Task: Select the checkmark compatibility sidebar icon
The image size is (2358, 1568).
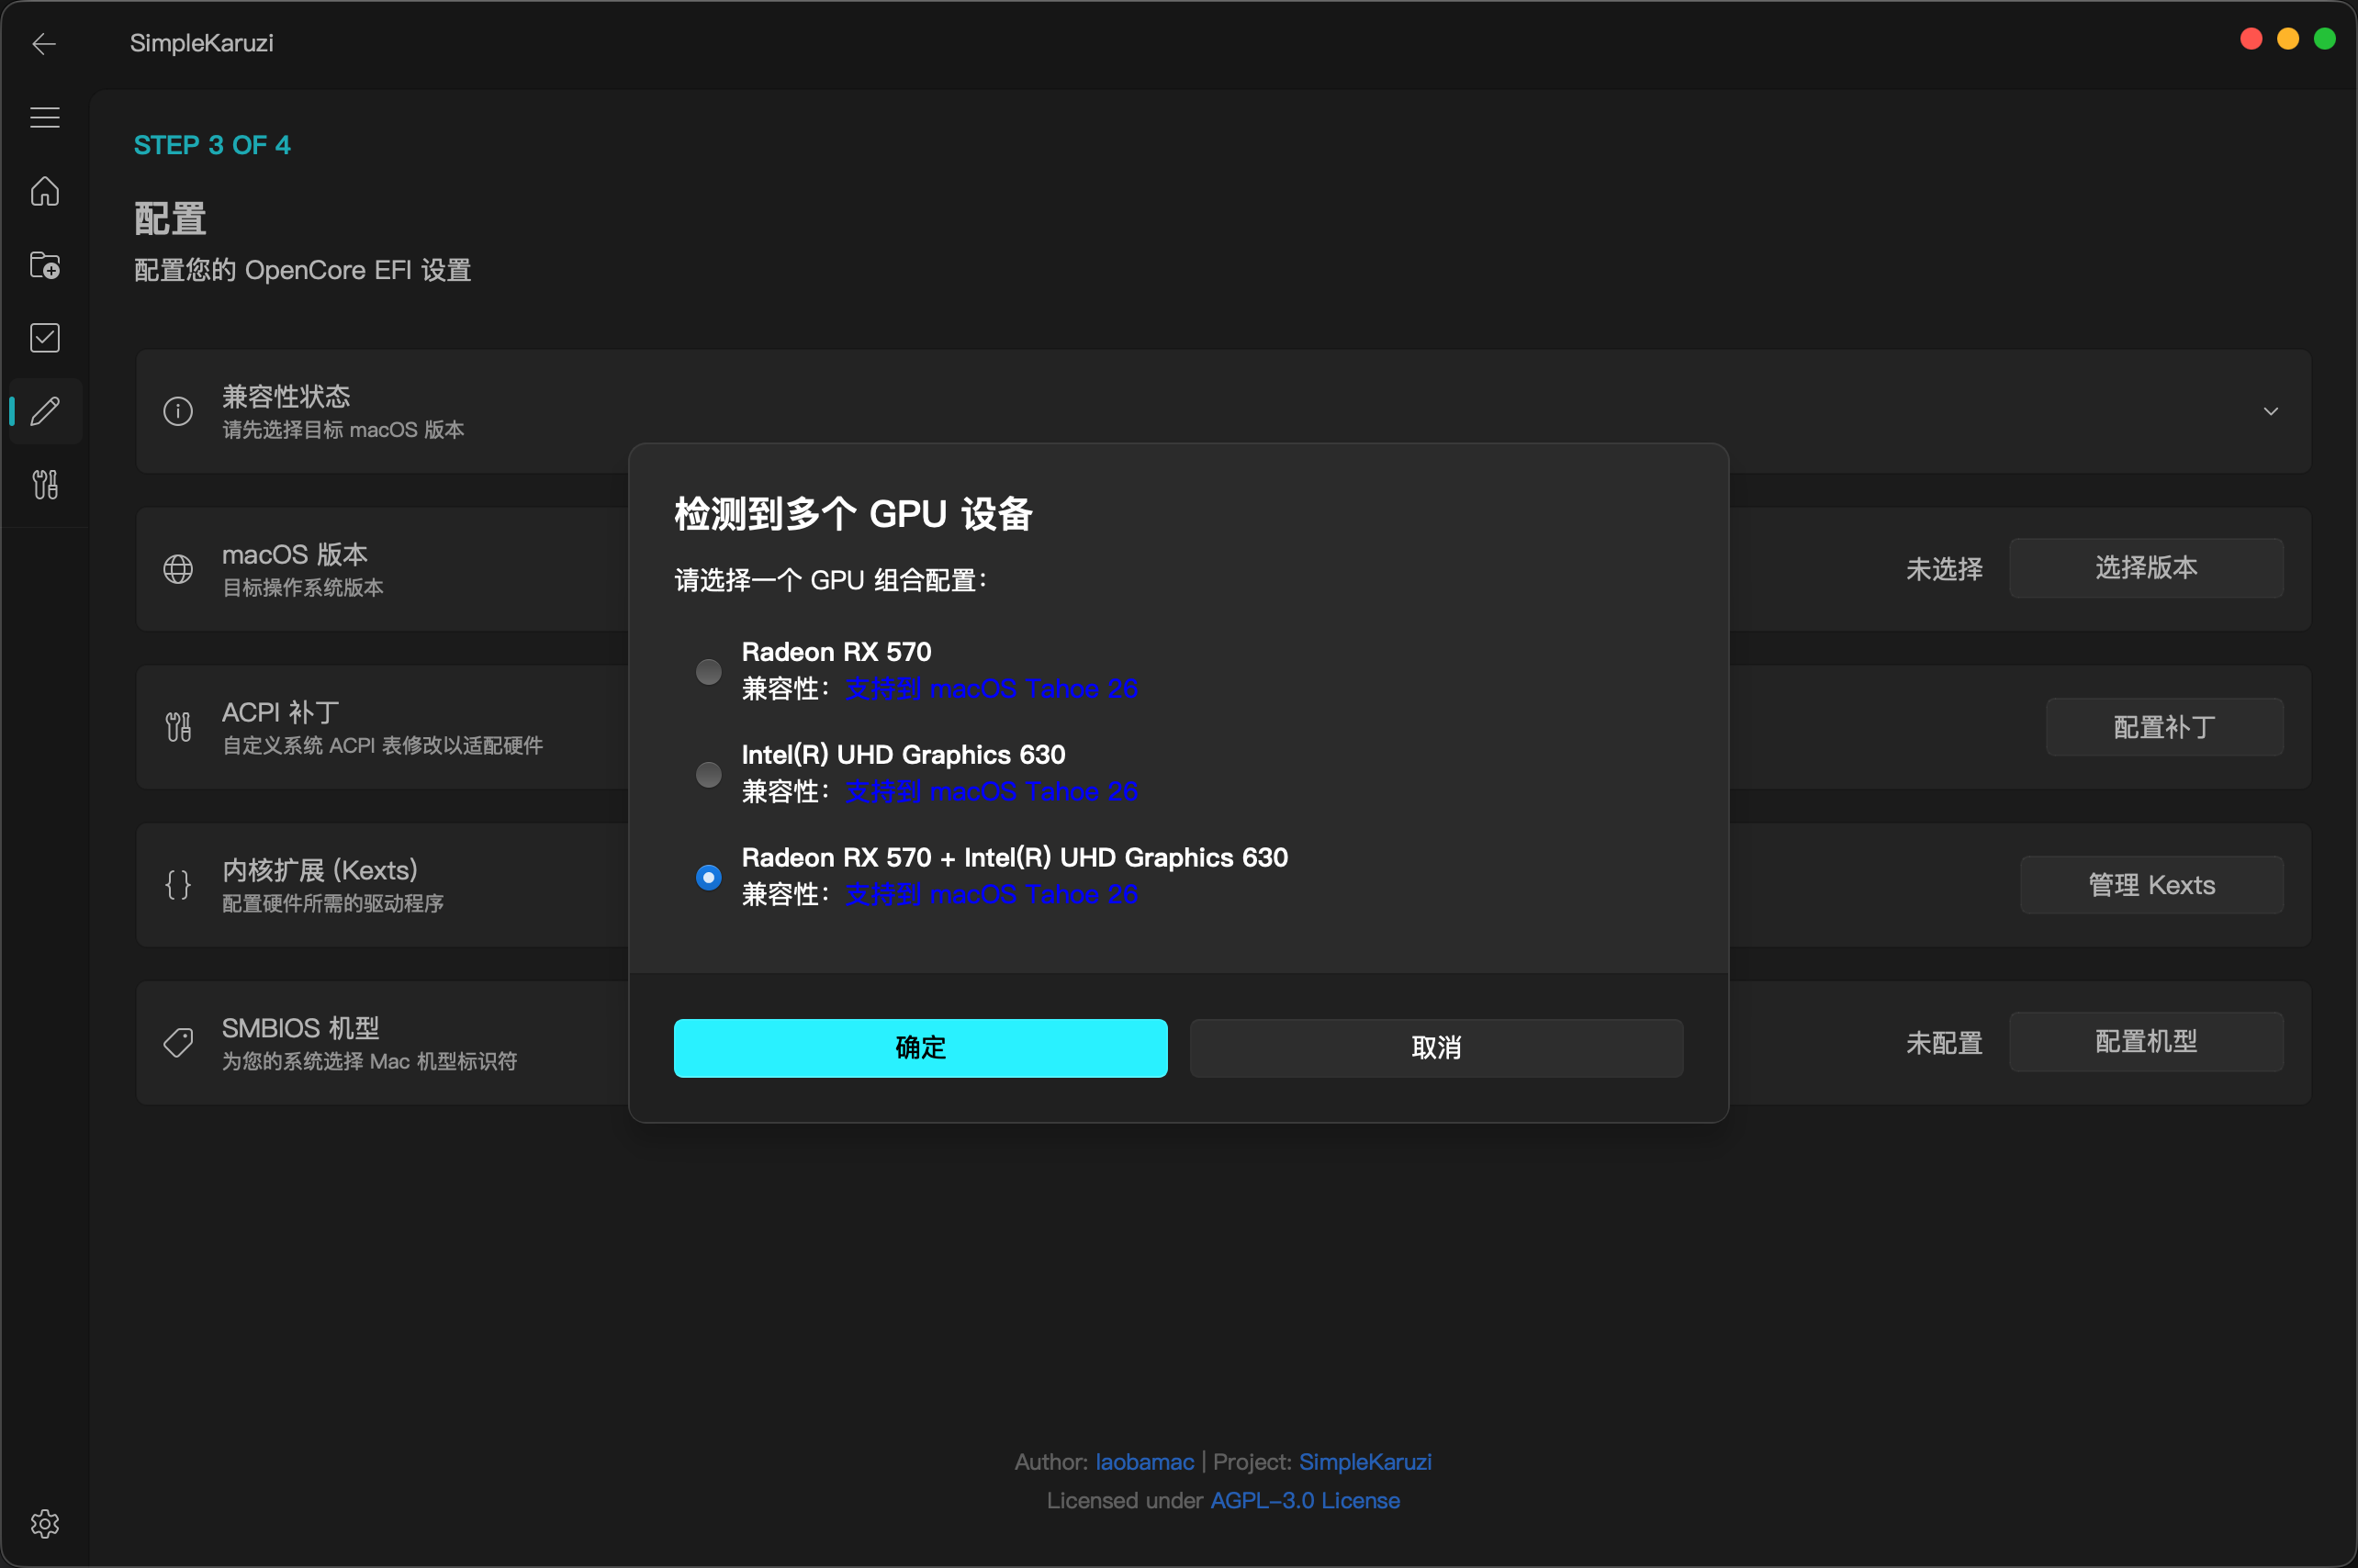Action: click(x=44, y=338)
